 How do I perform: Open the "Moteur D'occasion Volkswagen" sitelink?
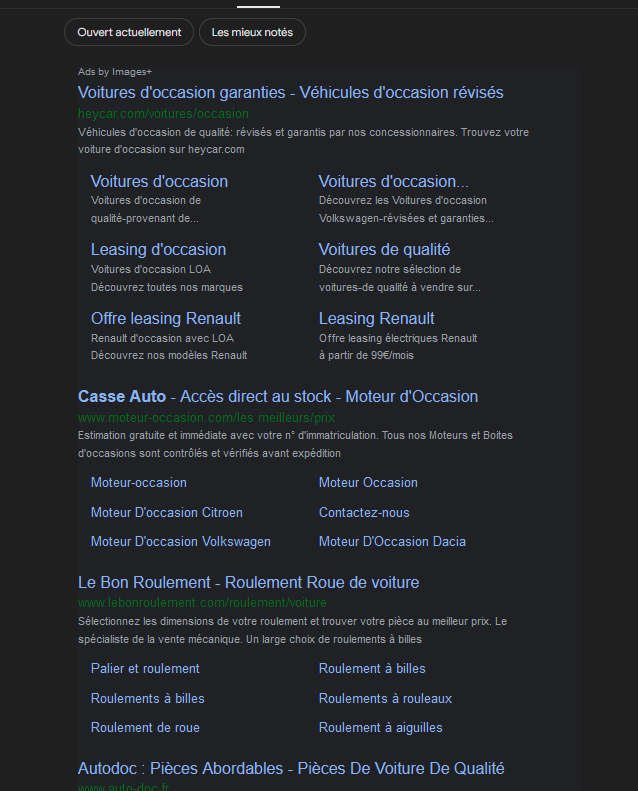point(180,541)
